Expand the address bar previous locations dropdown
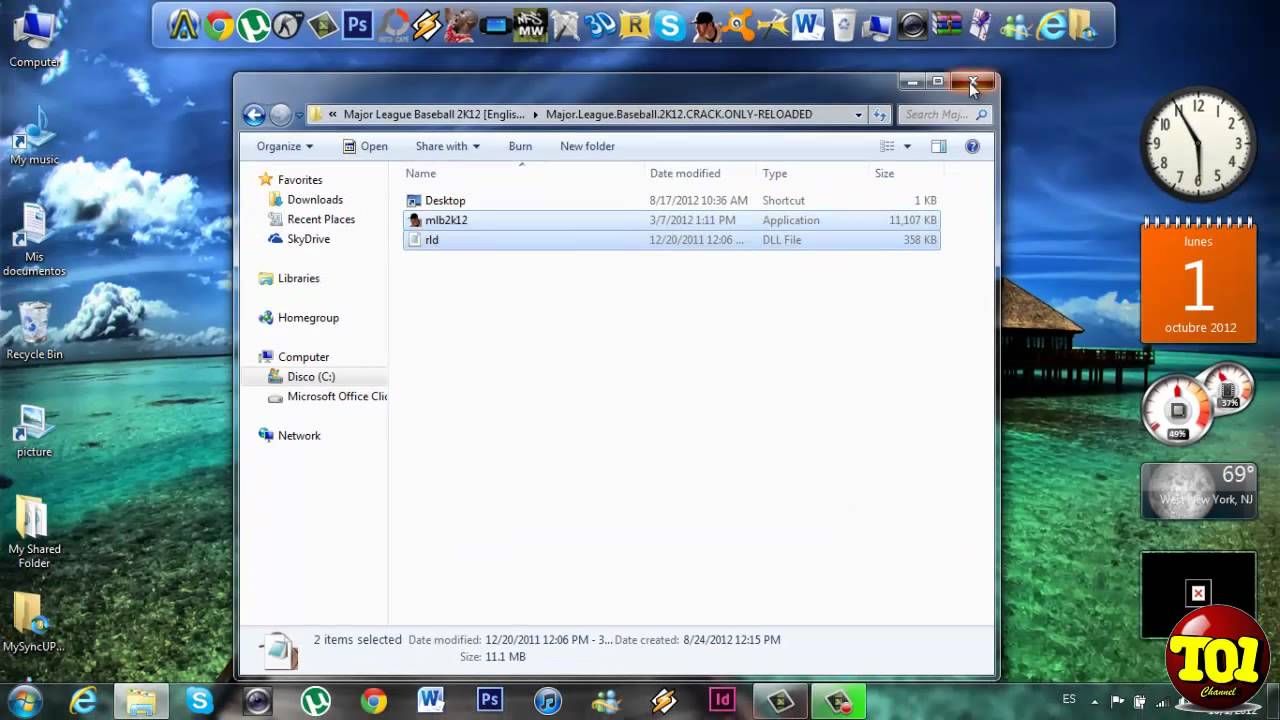The width and height of the screenshot is (1280, 720). [858, 115]
